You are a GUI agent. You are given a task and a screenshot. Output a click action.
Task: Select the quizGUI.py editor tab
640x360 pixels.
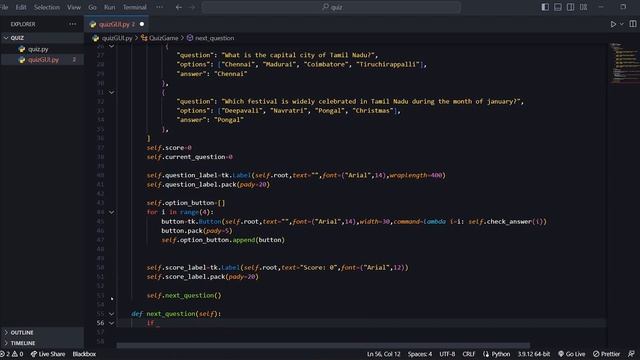click(116, 24)
